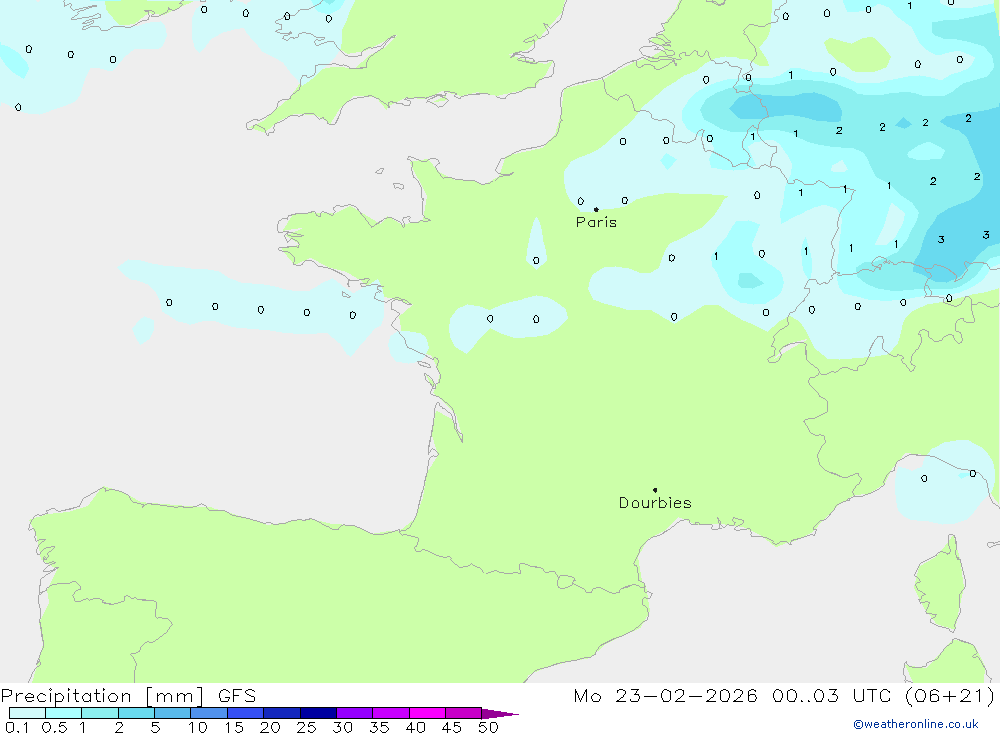Pick the 45–50 mm legend color swatch
The width and height of the screenshot is (1000, 733).
464,713
